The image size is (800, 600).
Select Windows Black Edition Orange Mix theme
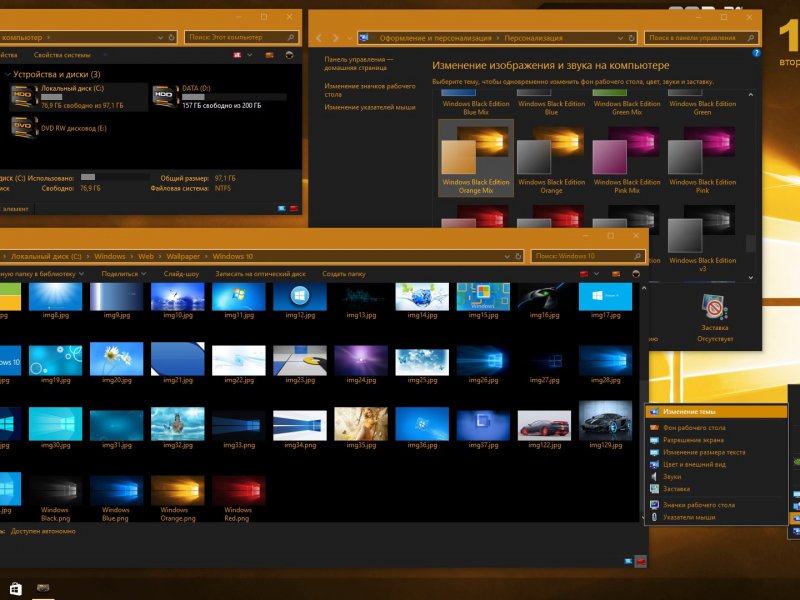click(x=476, y=158)
